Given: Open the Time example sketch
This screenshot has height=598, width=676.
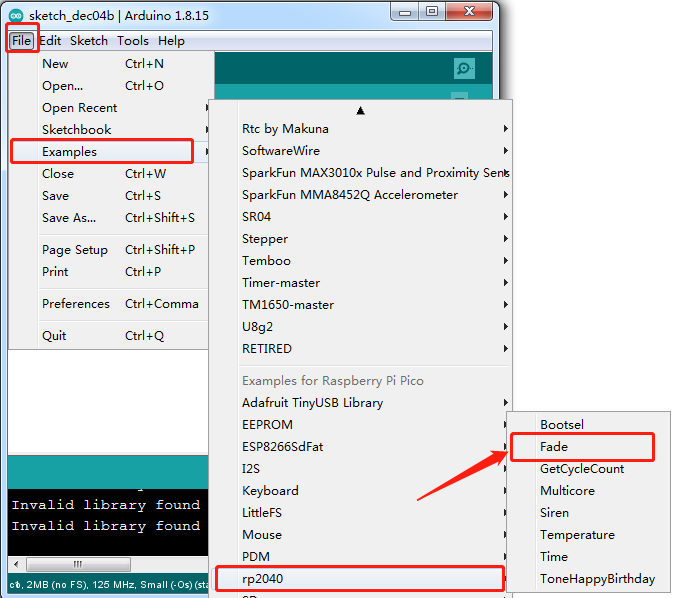Looking at the screenshot, I should click(588, 557).
